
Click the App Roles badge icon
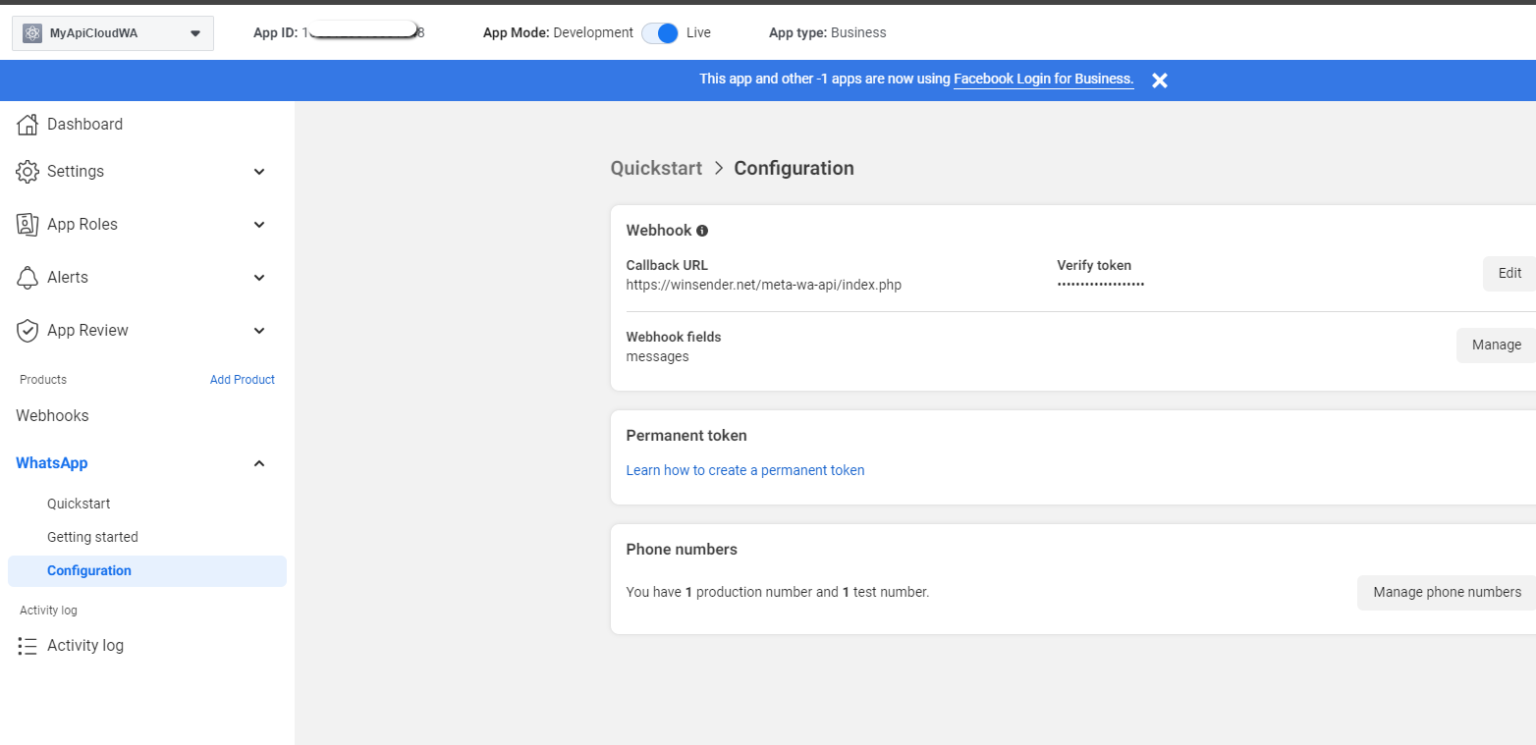(27, 224)
